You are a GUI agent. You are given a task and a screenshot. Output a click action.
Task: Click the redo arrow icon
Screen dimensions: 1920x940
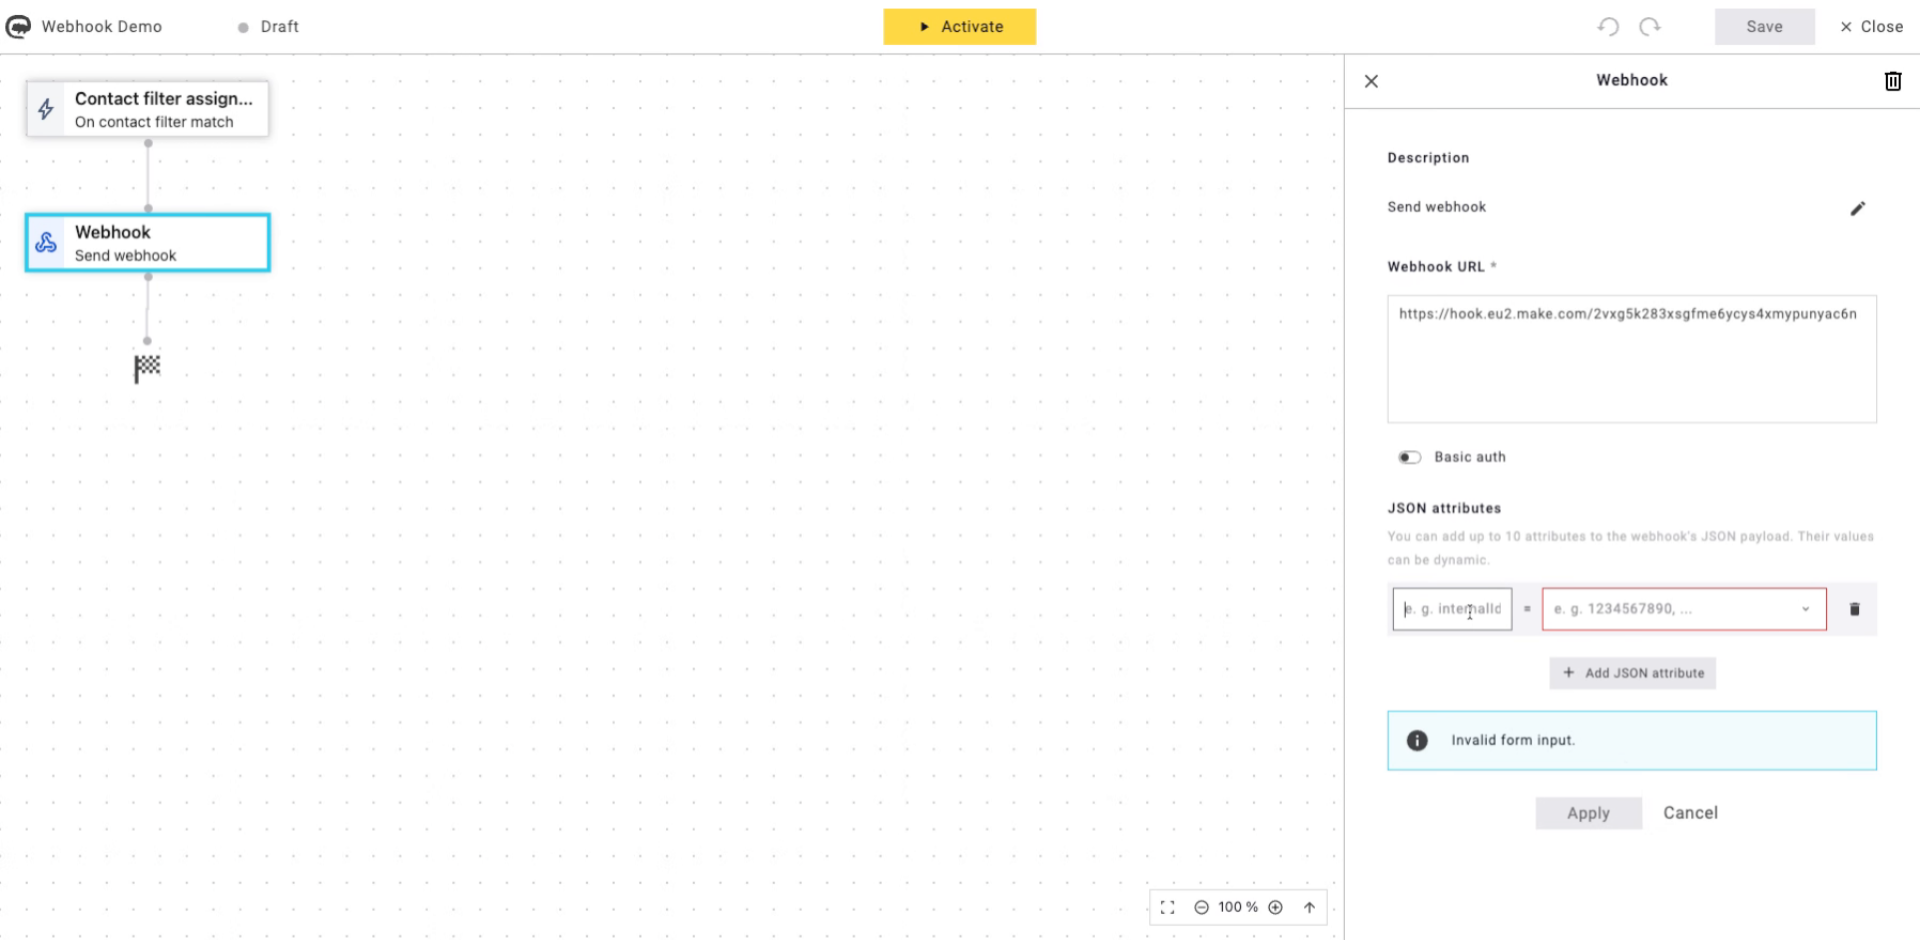[x=1649, y=26]
